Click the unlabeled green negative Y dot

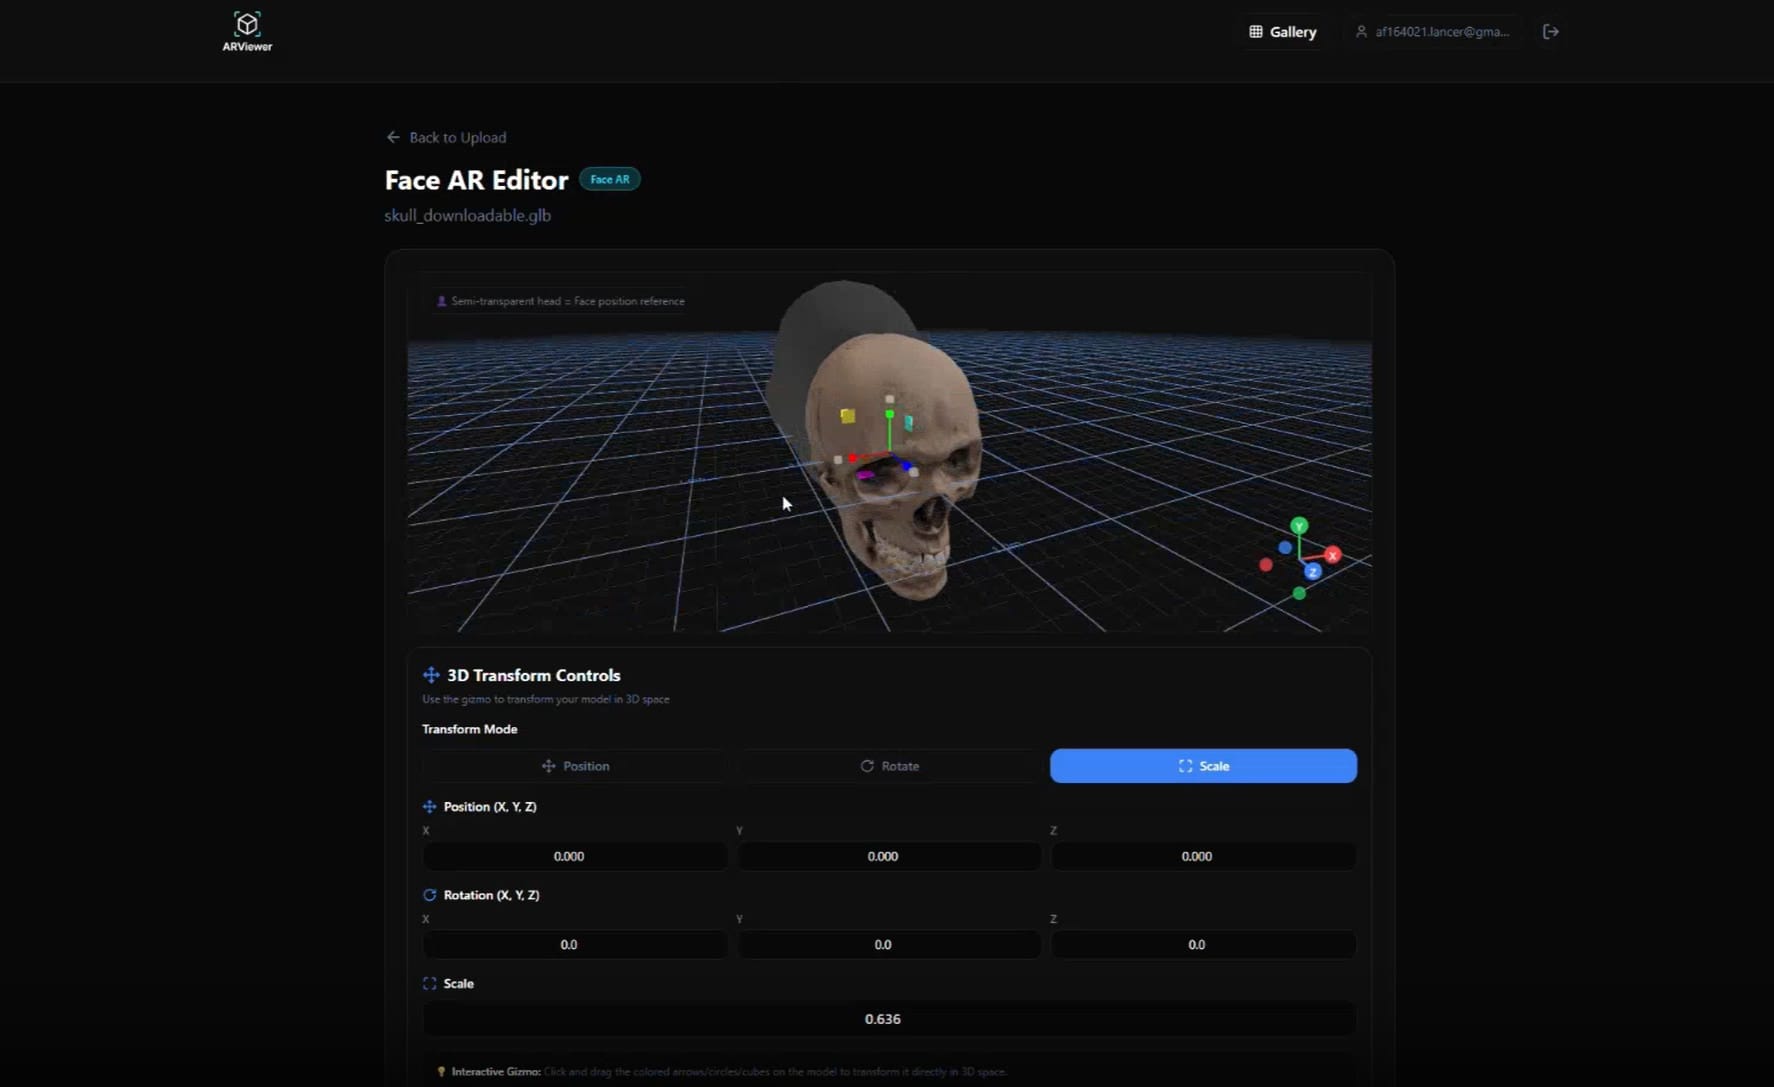(1299, 594)
